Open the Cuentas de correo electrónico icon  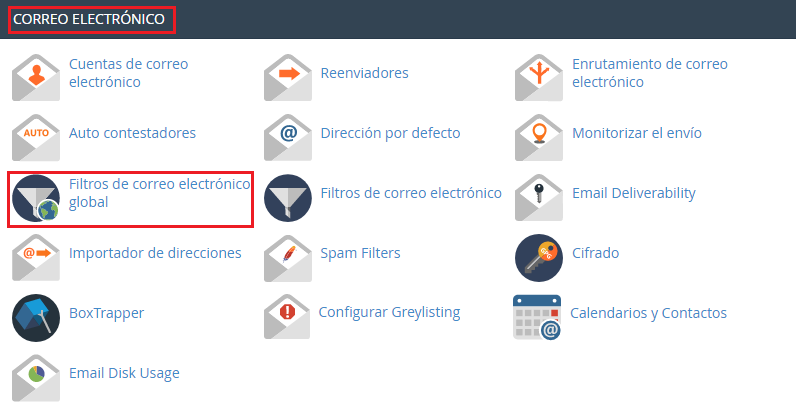point(36,78)
